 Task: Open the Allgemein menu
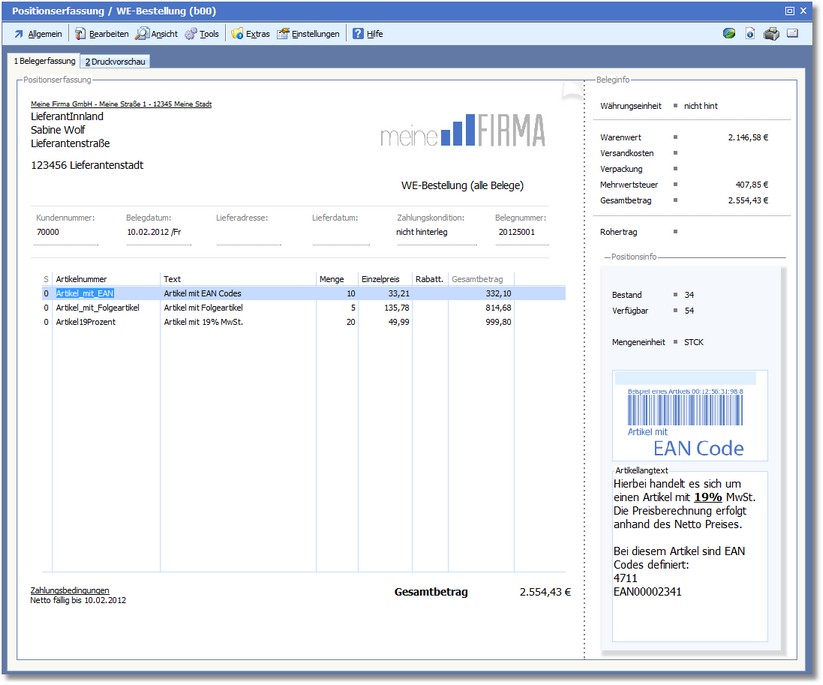(37, 34)
